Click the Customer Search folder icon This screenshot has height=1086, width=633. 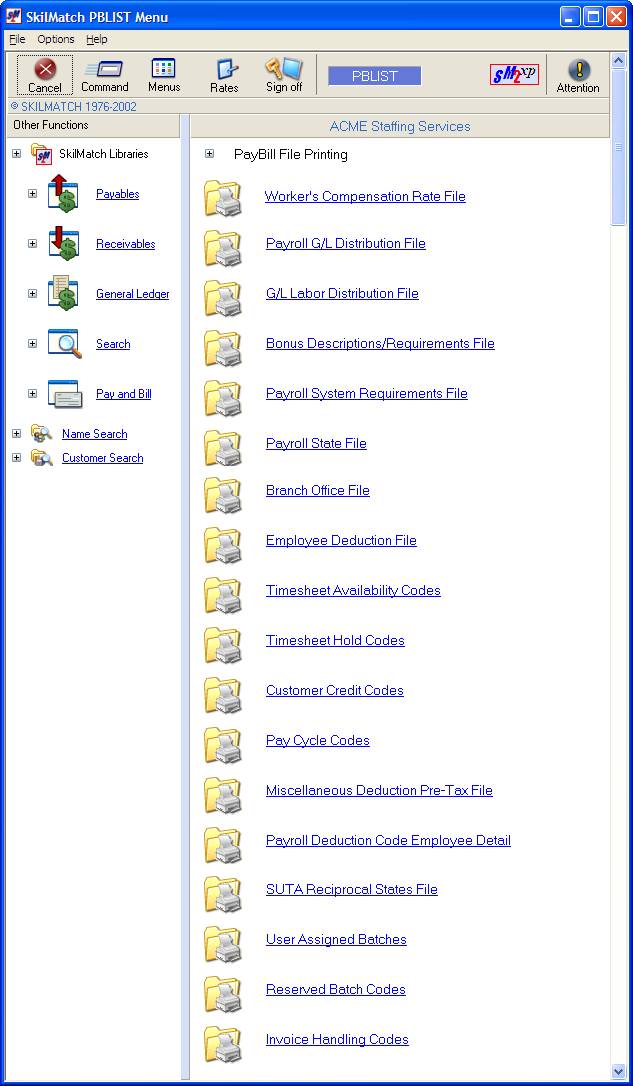42,457
